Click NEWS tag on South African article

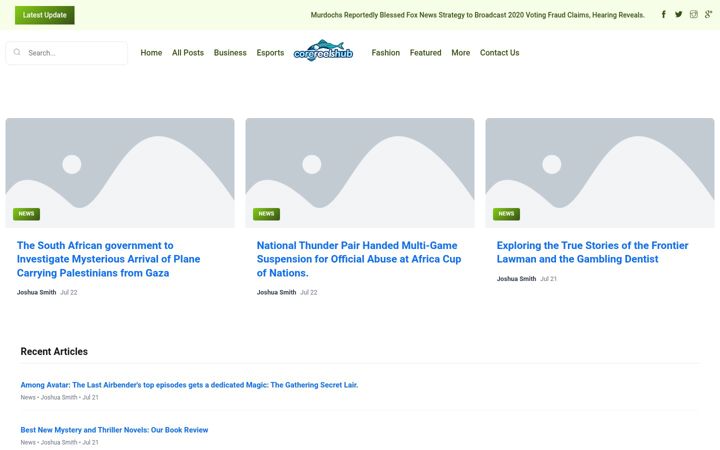26,214
